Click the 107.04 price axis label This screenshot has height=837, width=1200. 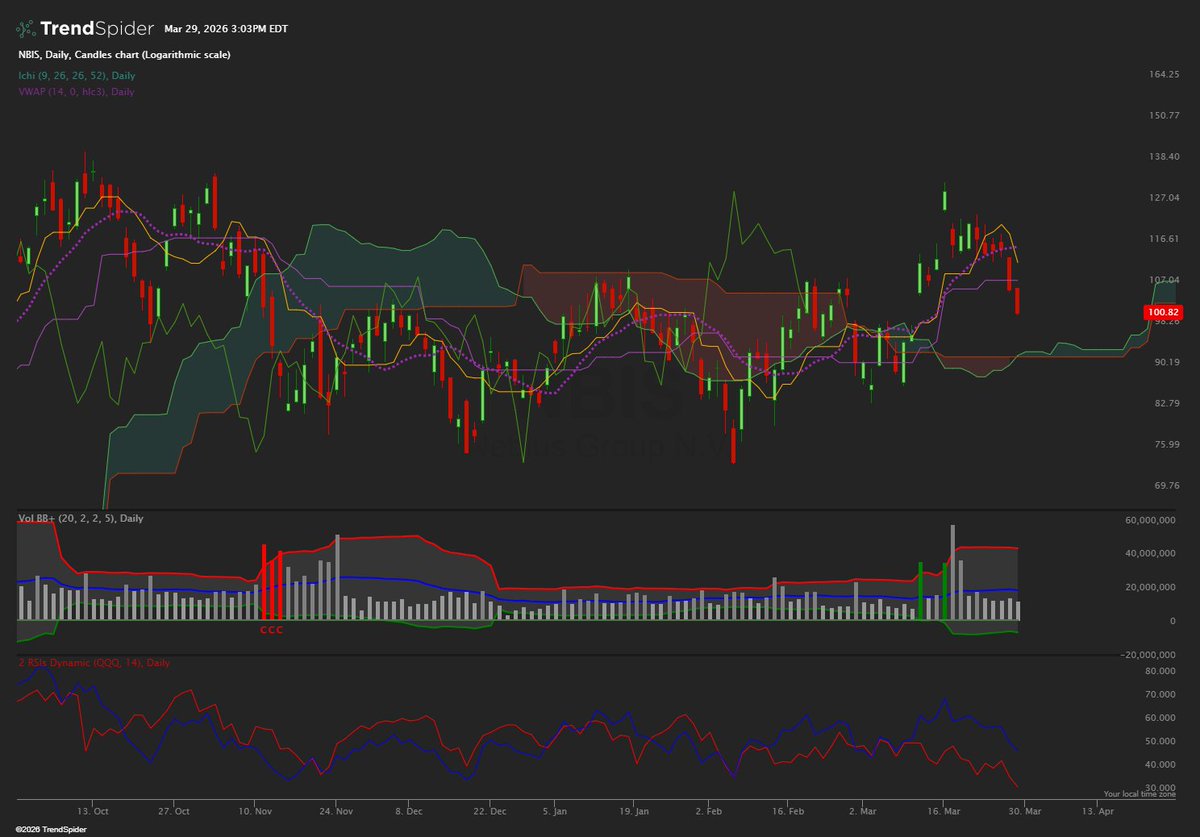click(1164, 279)
